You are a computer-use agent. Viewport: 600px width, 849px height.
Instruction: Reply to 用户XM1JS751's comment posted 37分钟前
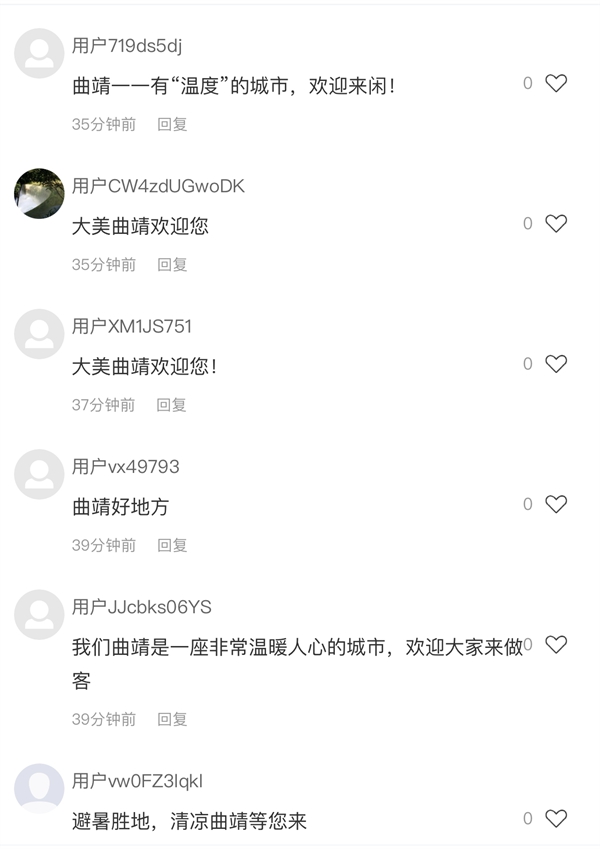pyautogui.click(x=171, y=405)
